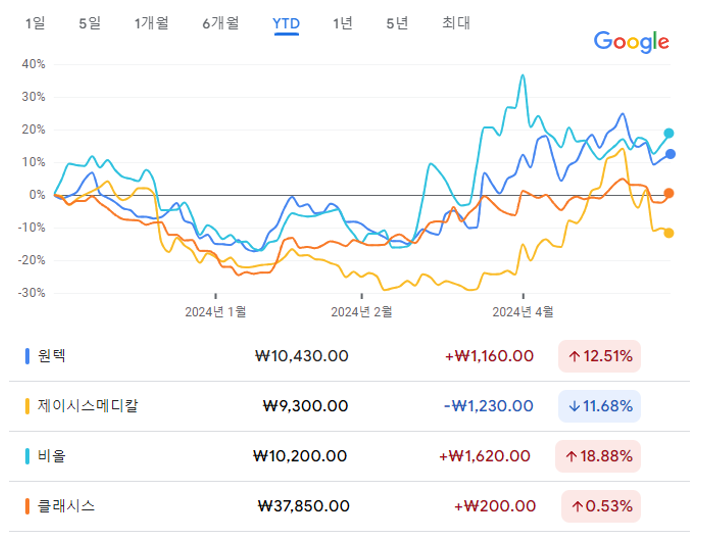
Task: Select the YTD tab
Action: [286, 23]
